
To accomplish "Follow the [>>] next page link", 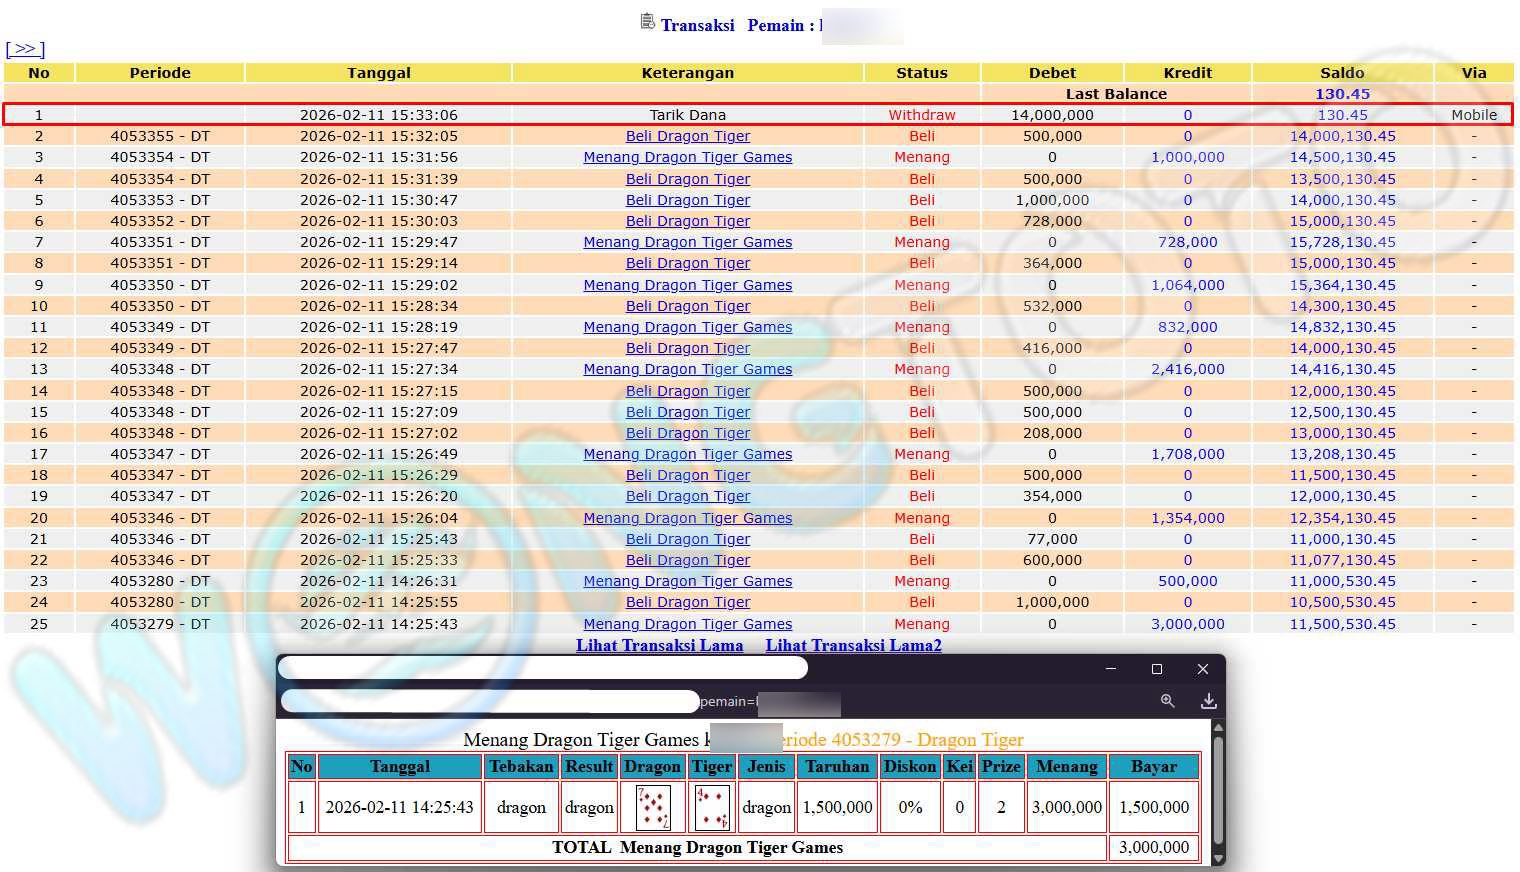I will tap(25, 49).
